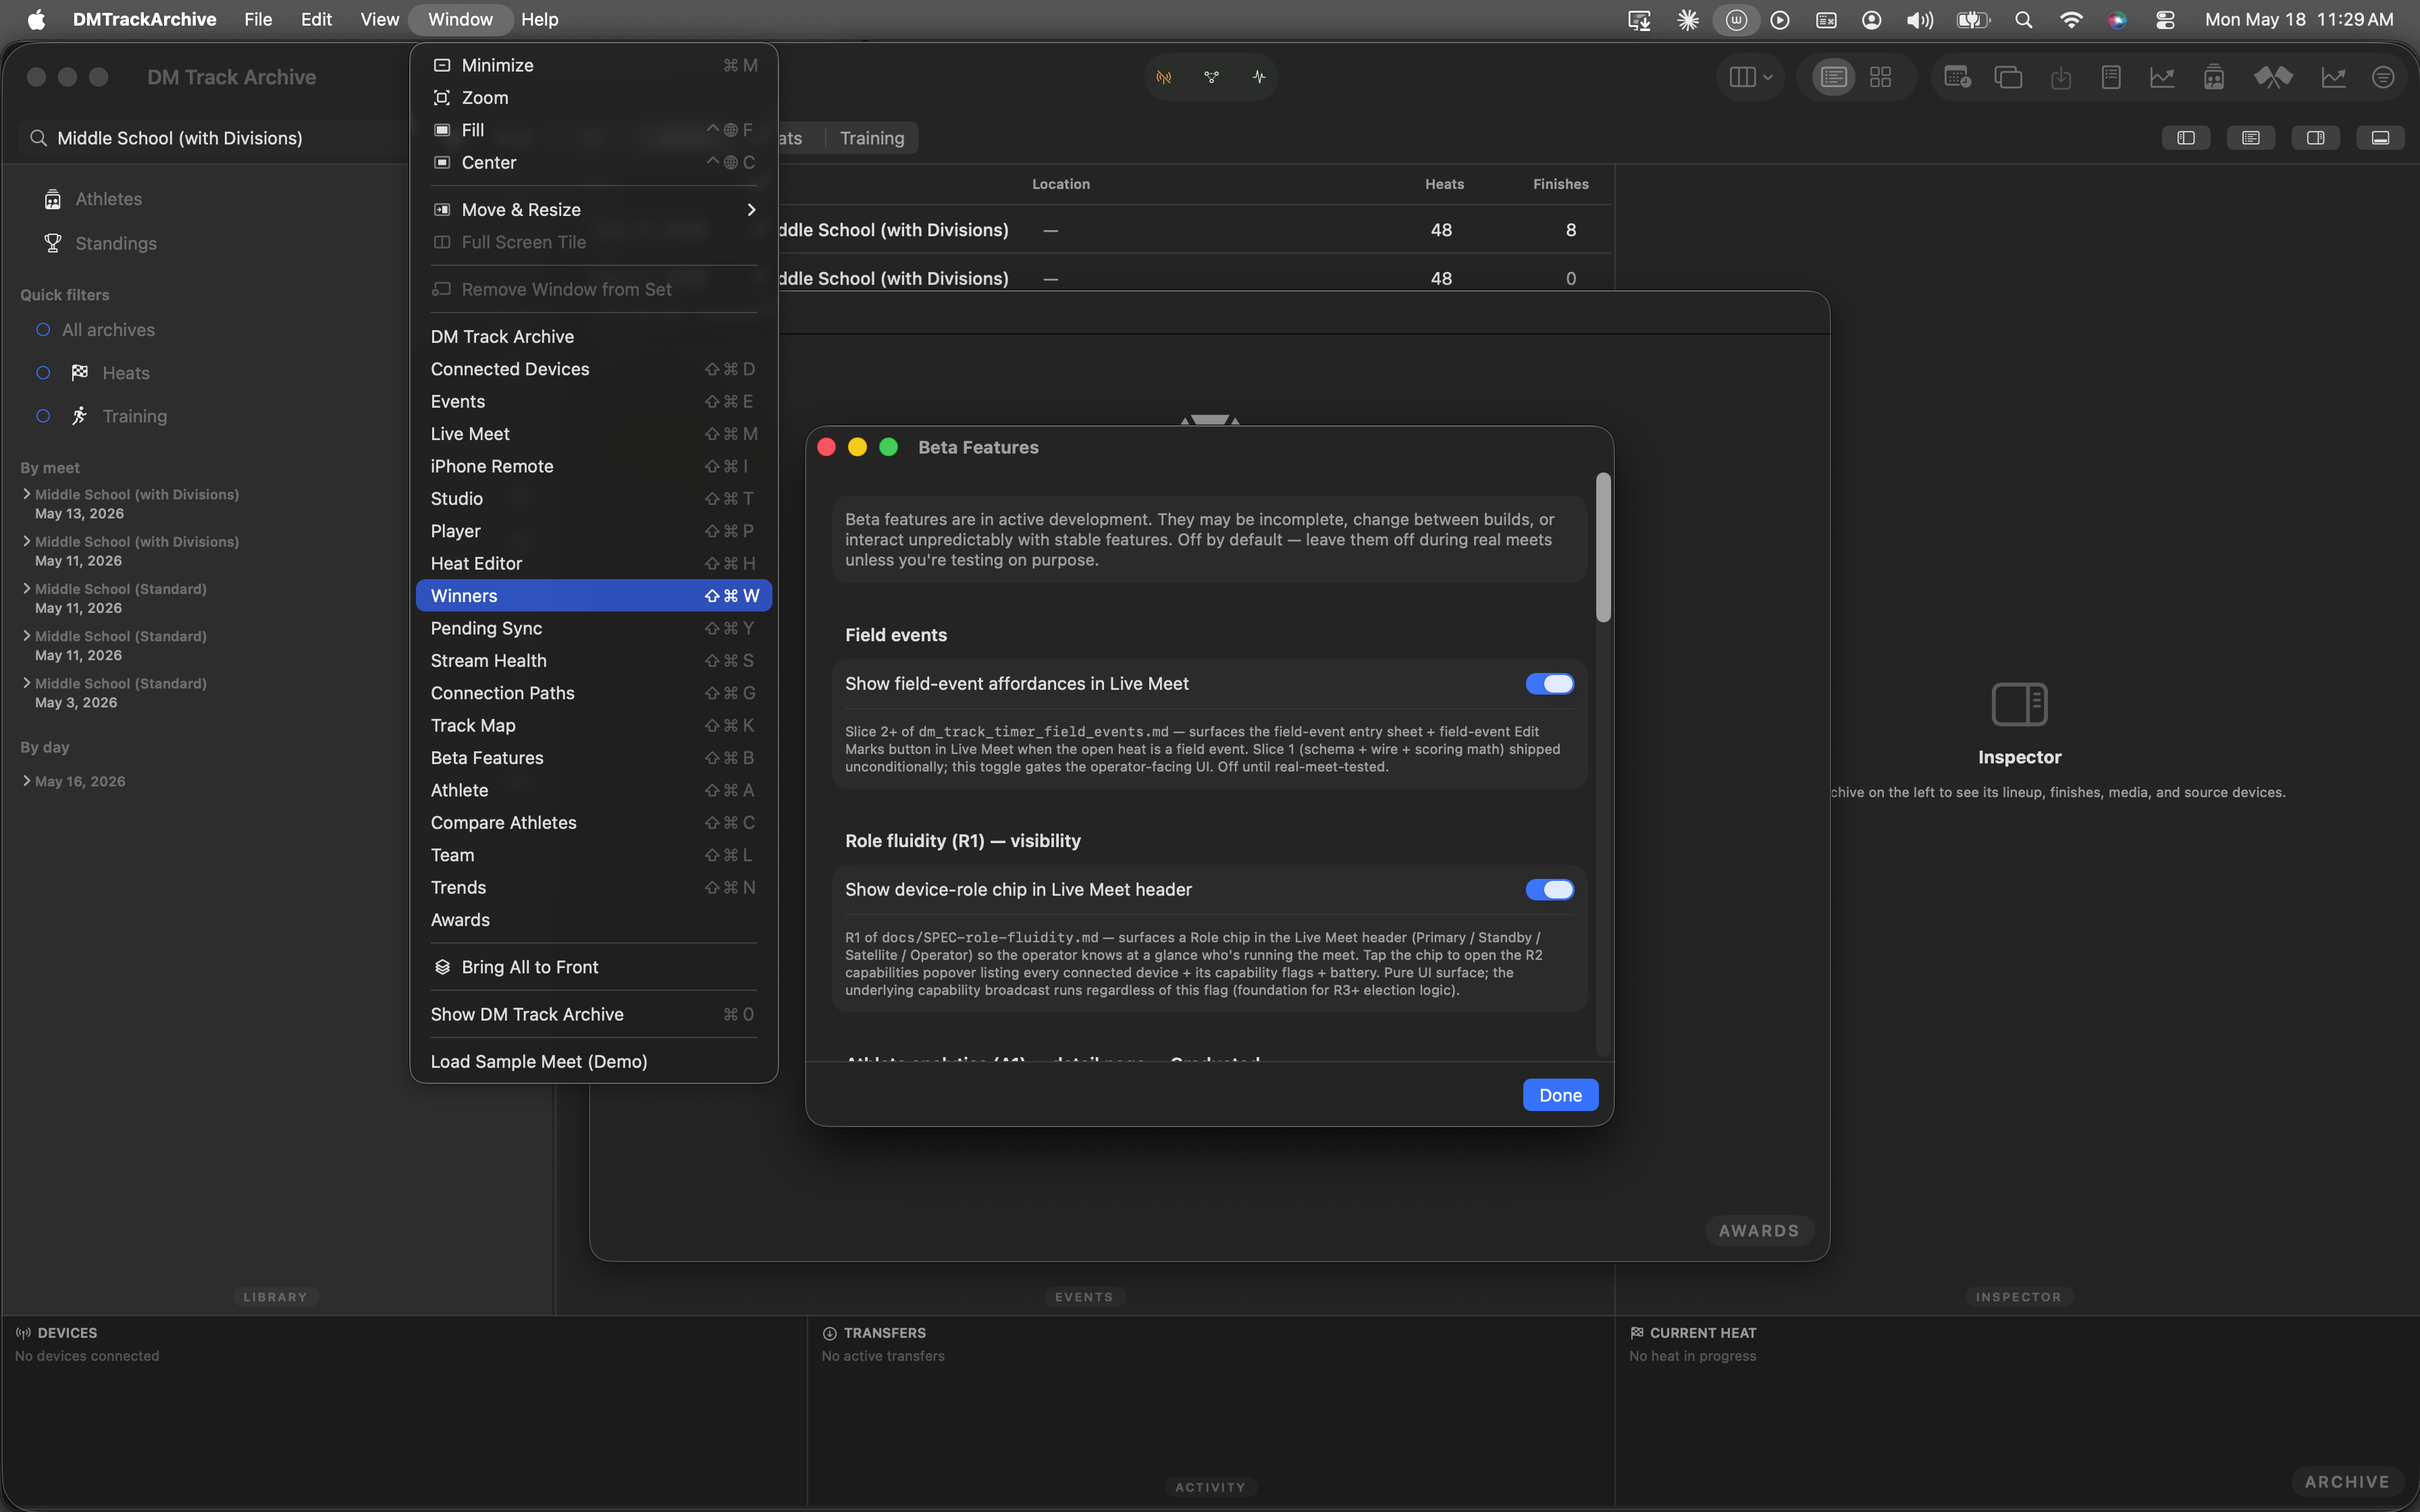Choose Compare Athletes from the Window menu
Image resolution: width=2420 pixels, height=1512 pixels.
click(x=594, y=823)
